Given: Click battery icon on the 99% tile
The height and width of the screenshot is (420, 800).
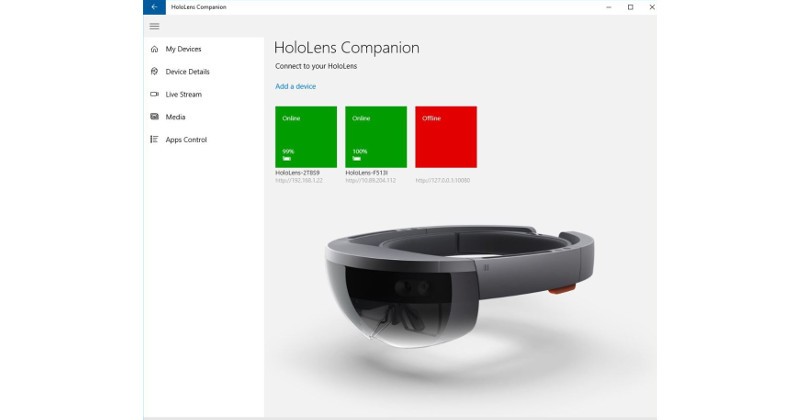Looking at the screenshot, I should (x=287, y=159).
